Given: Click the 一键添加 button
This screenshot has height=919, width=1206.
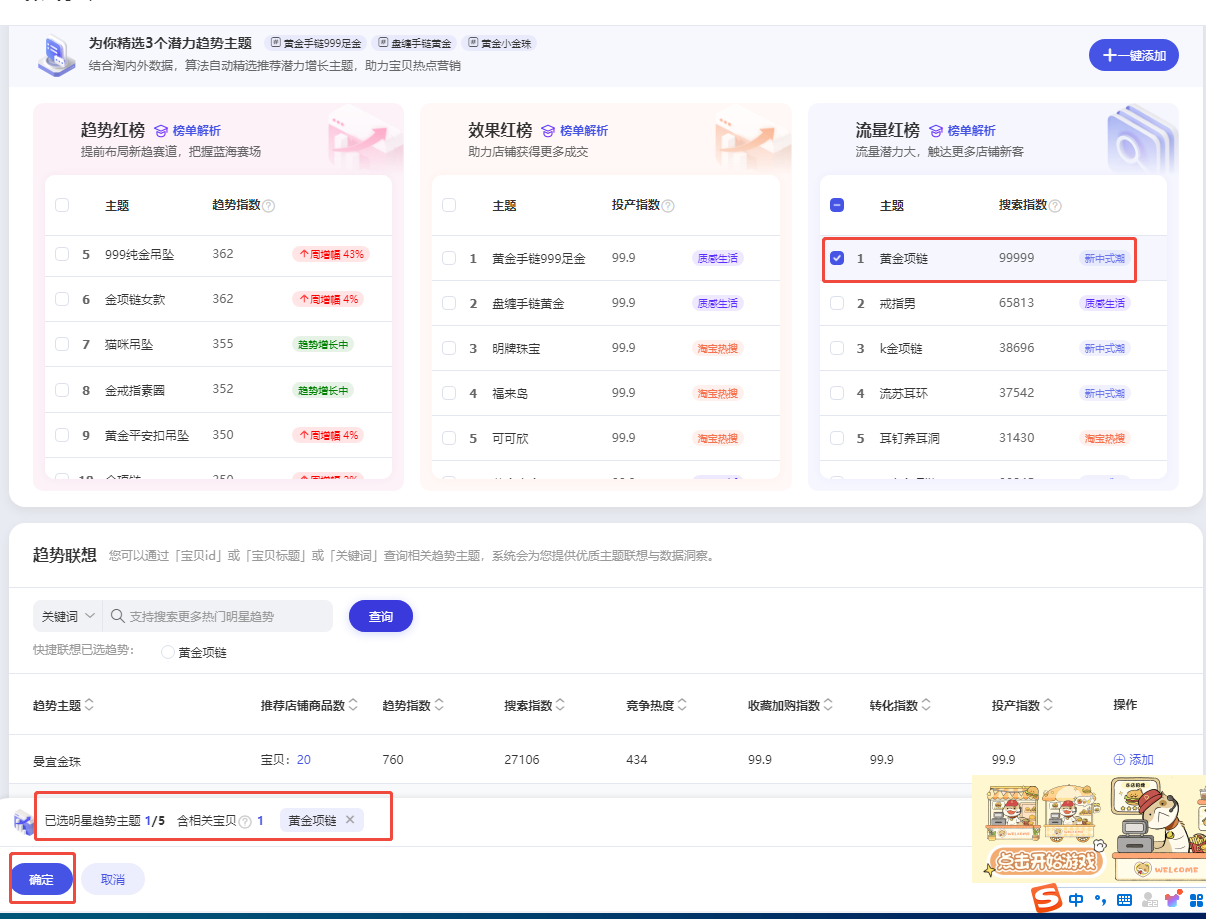Looking at the screenshot, I should point(1133,56).
